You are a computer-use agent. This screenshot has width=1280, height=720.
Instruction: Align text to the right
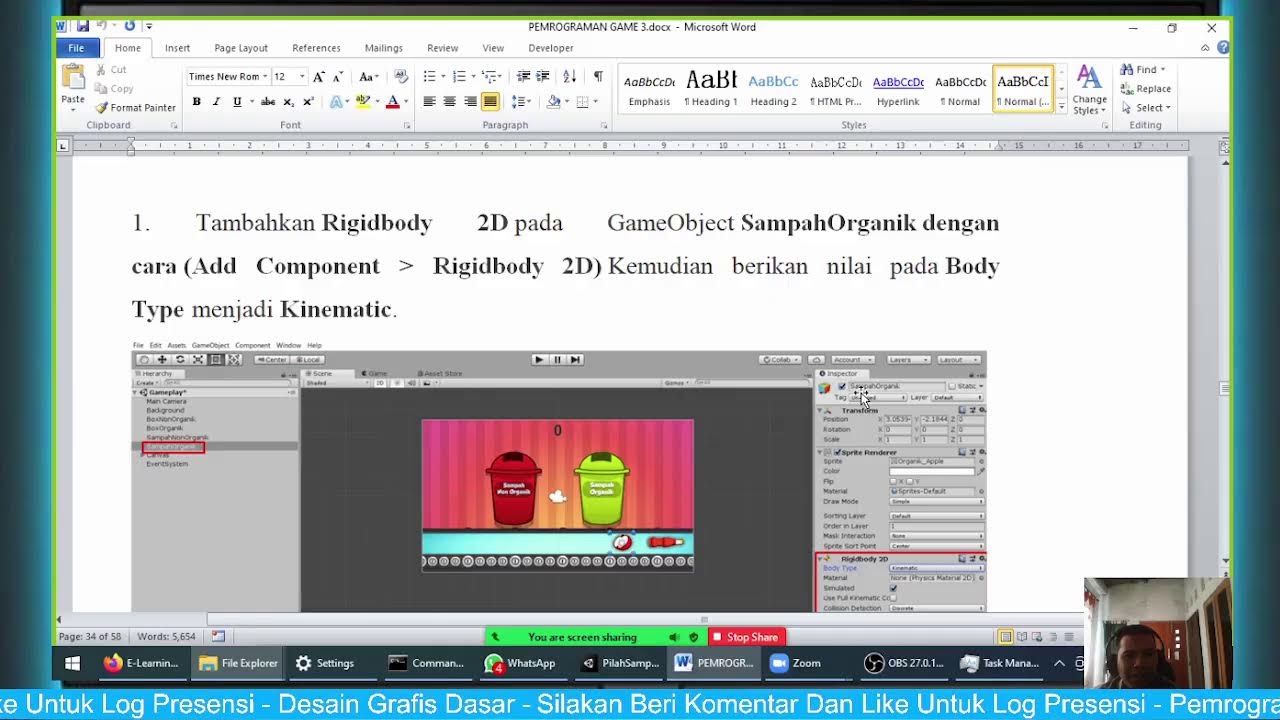(x=470, y=102)
